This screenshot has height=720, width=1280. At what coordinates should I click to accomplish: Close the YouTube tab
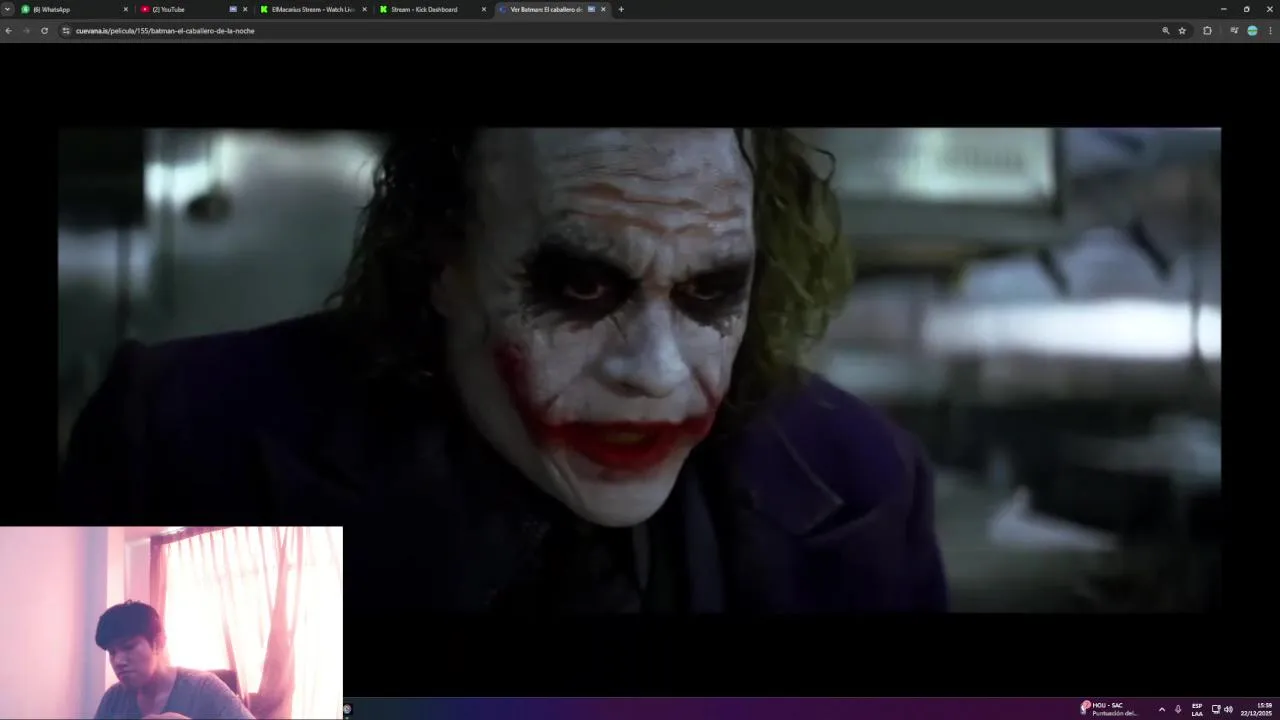coord(245,9)
